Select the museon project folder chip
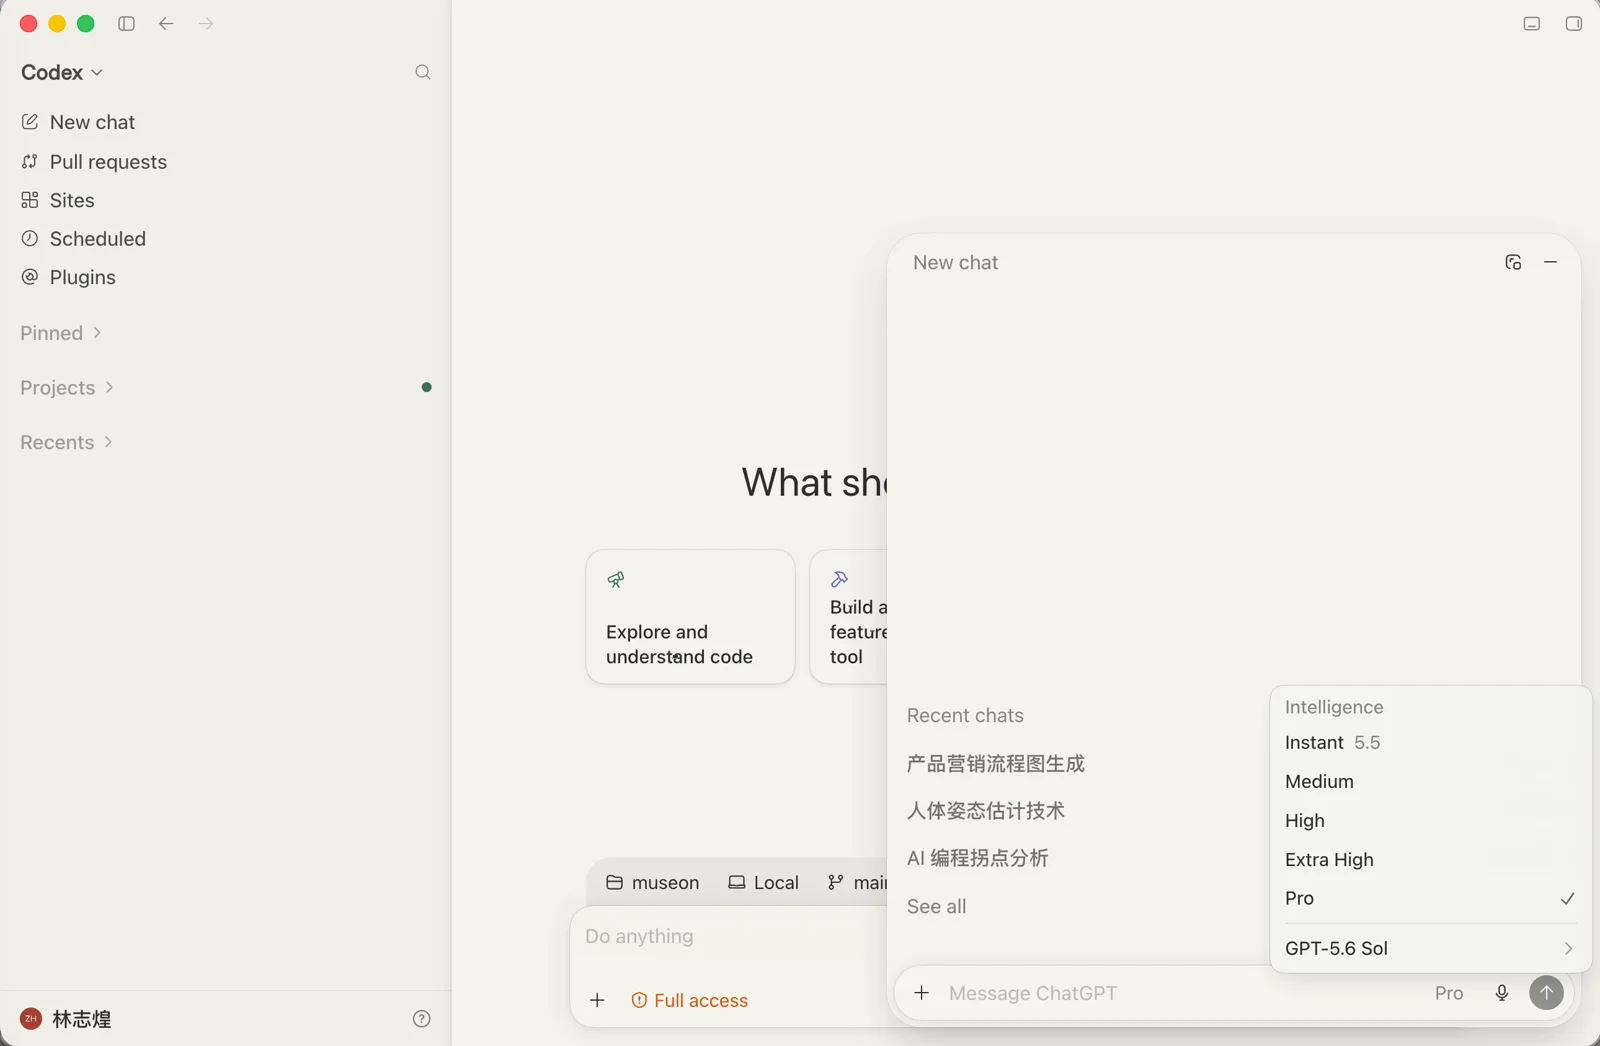The width and height of the screenshot is (1600, 1046). tap(653, 882)
